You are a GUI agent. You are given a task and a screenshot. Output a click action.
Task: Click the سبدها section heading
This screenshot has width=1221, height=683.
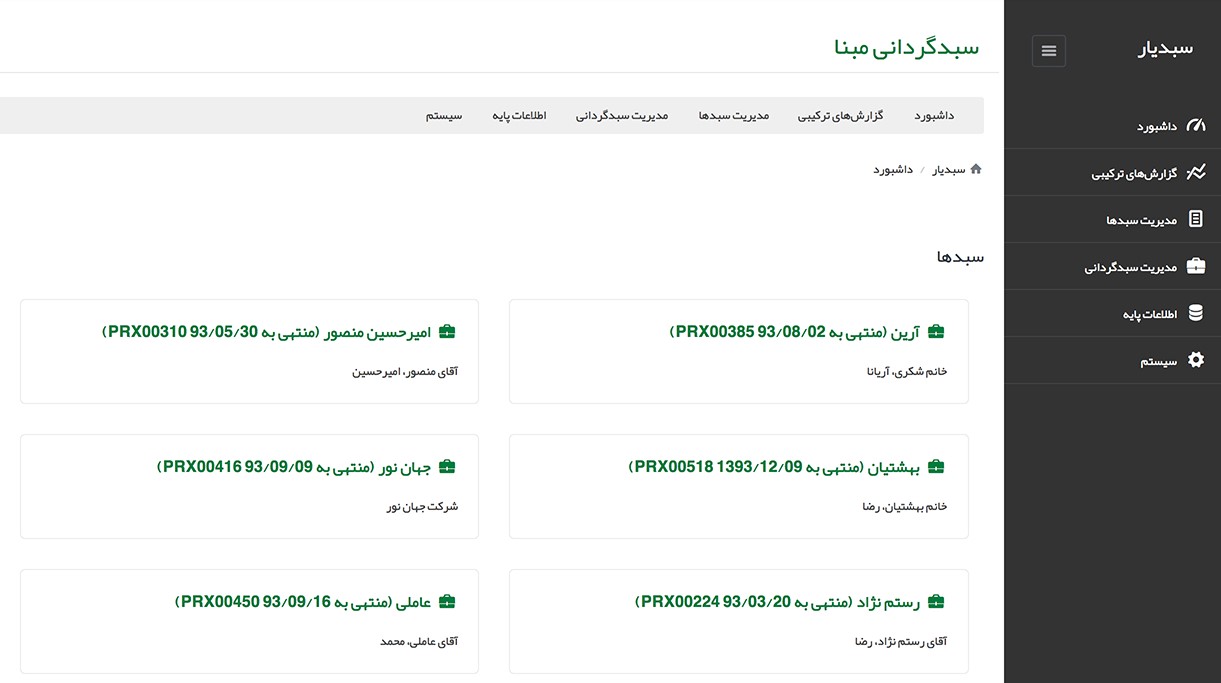pyautogui.click(x=960, y=257)
